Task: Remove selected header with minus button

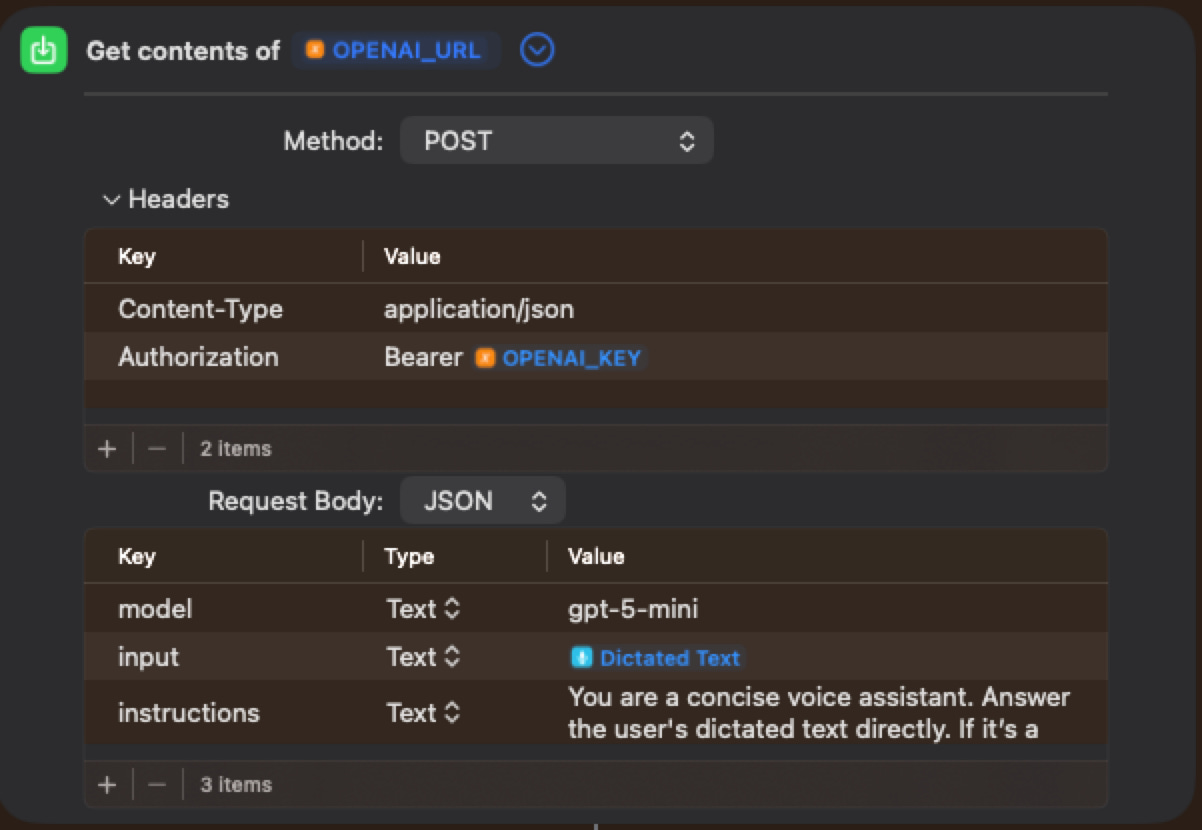Action: (157, 449)
